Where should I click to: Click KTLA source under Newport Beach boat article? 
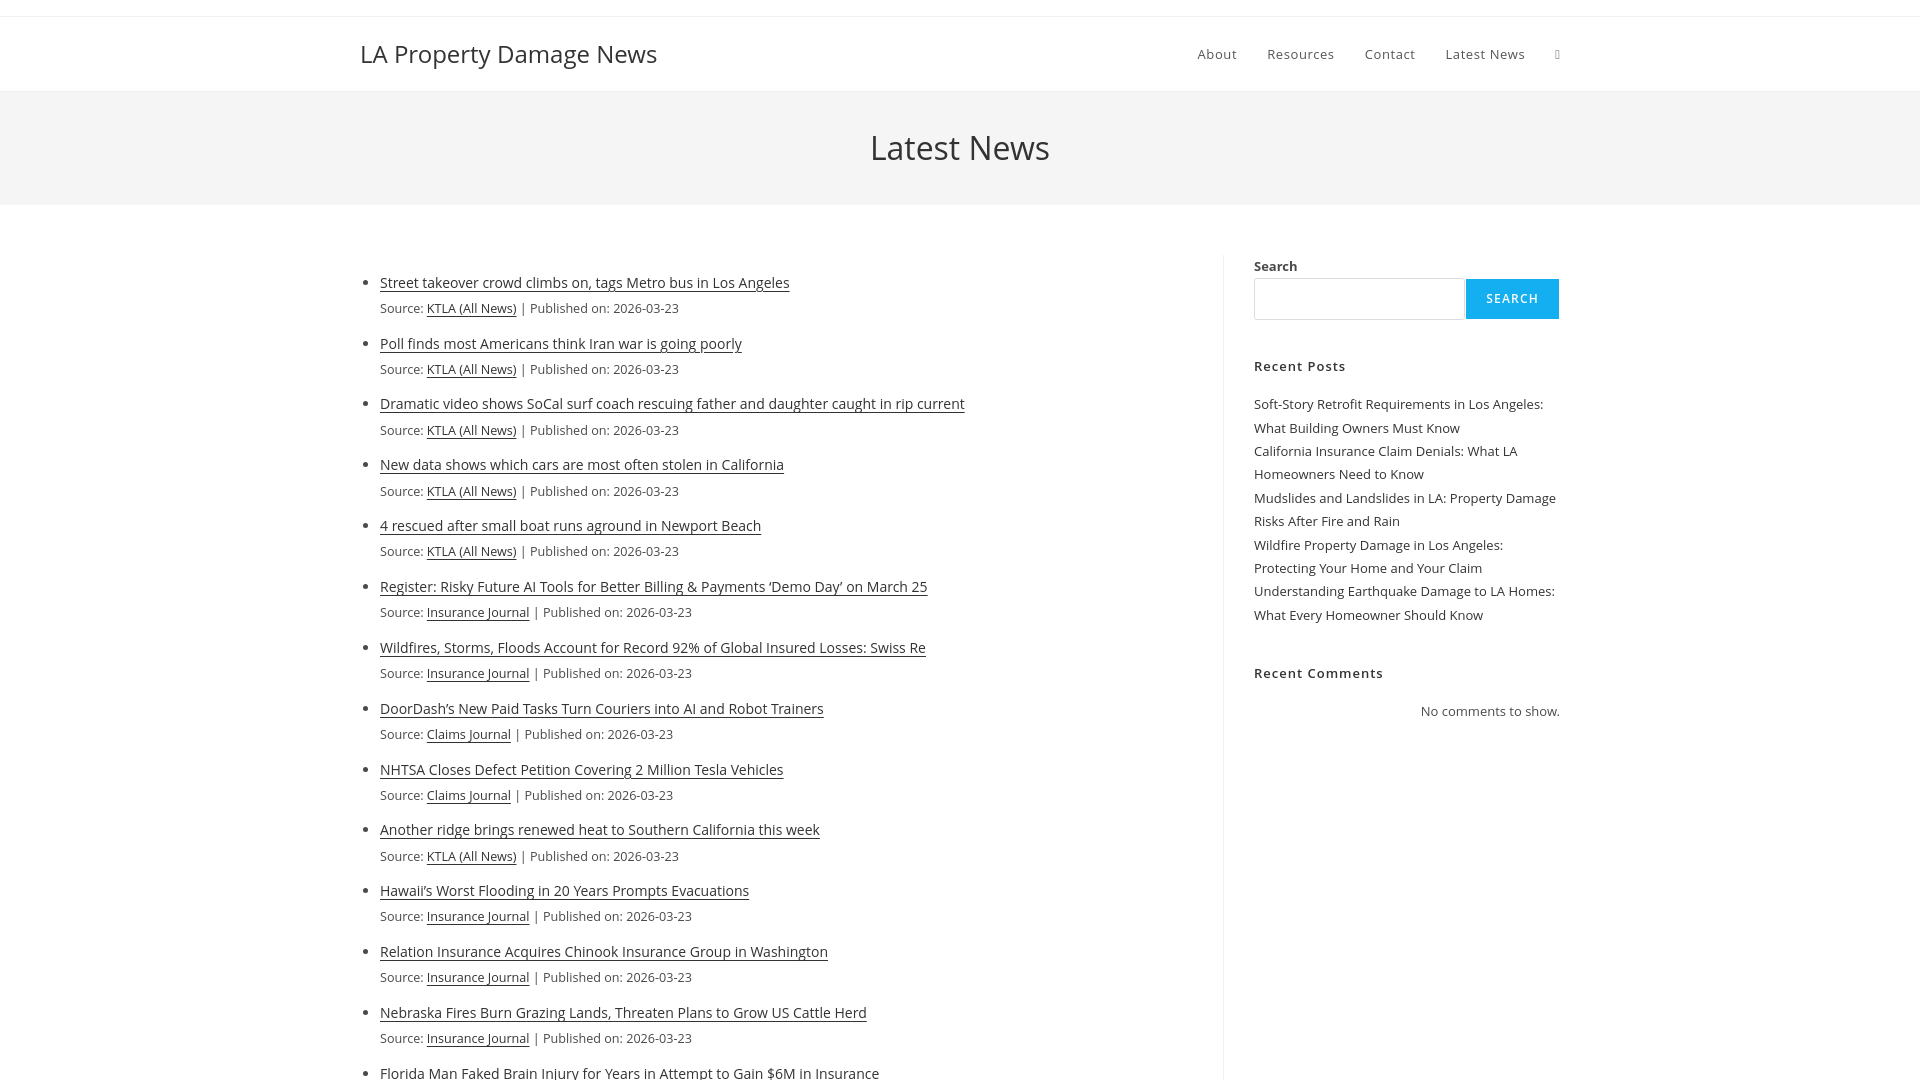[471, 552]
